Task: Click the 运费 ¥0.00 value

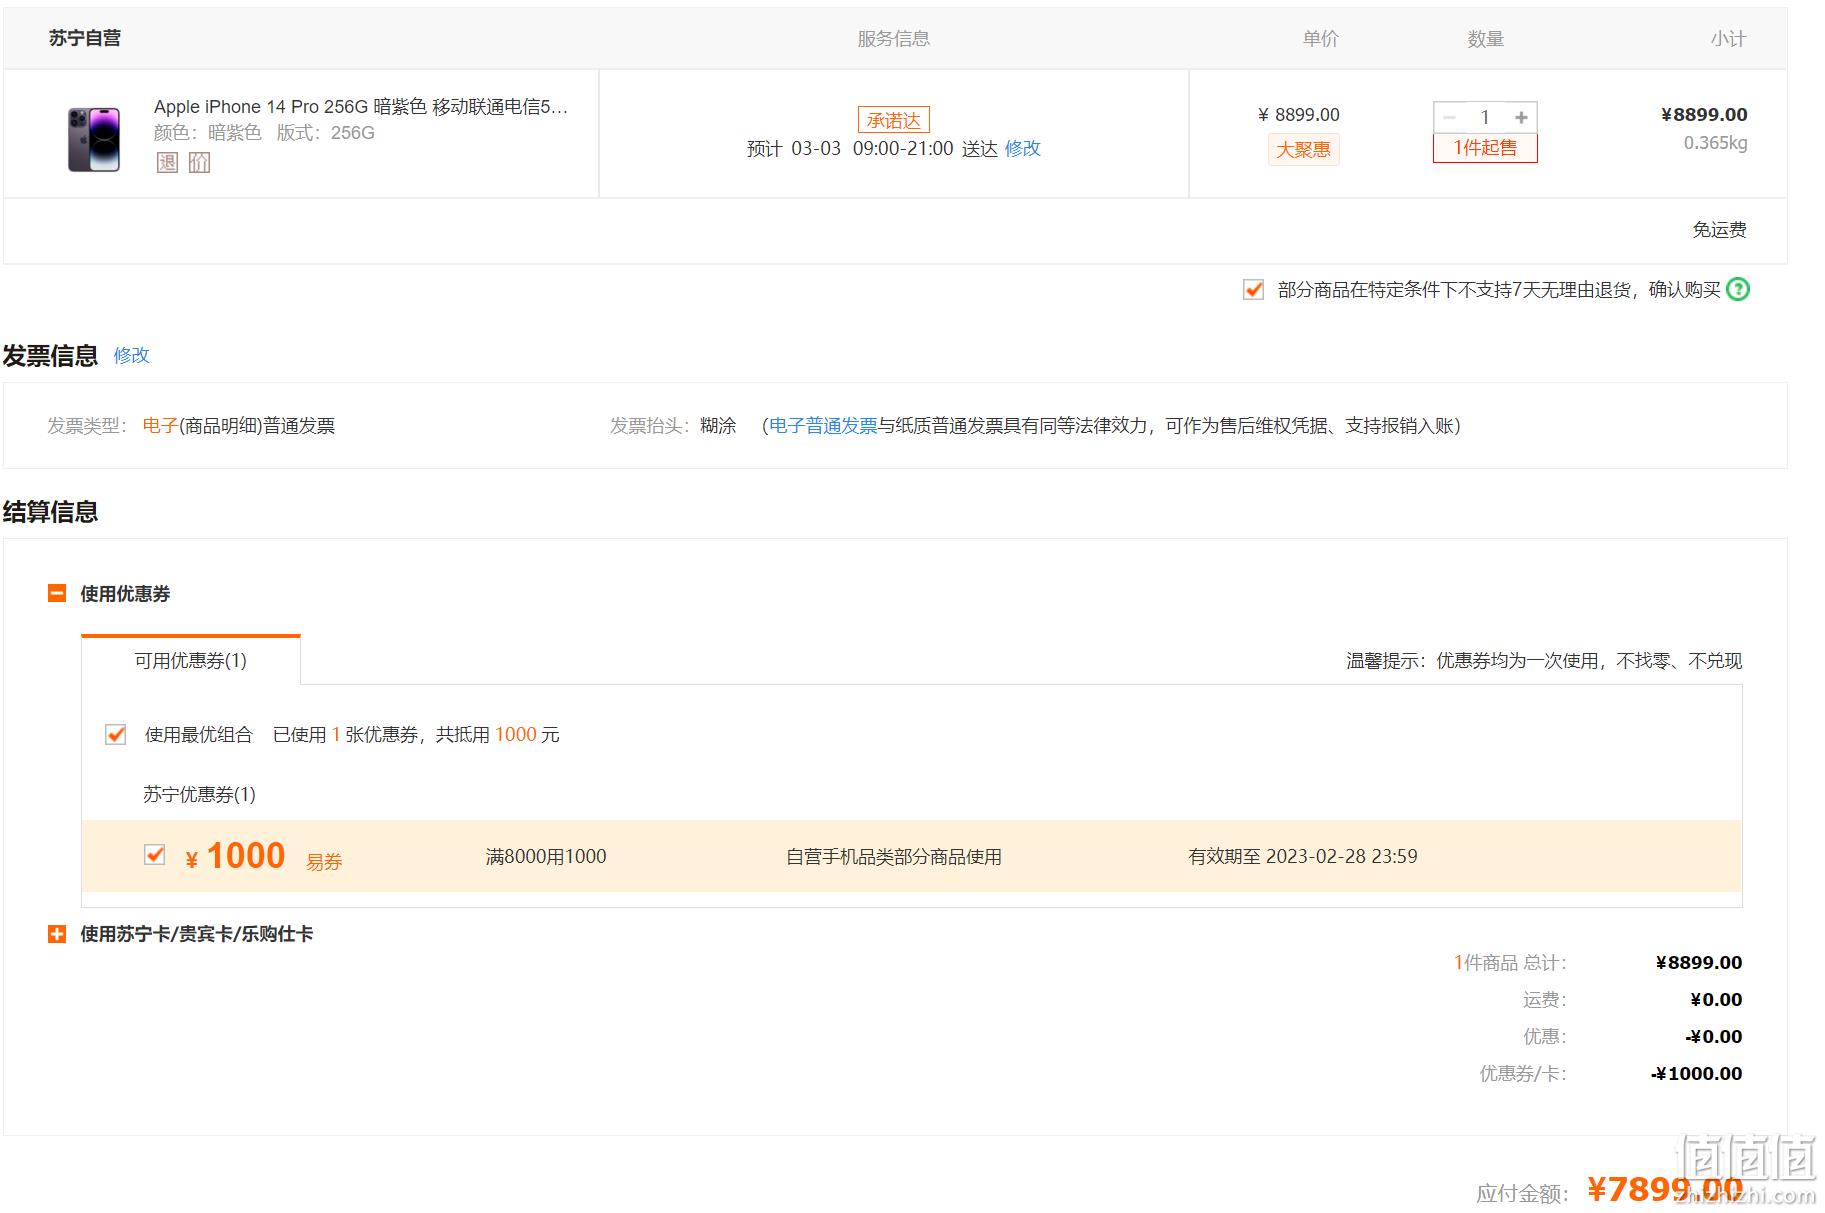Action: point(1716,999)
